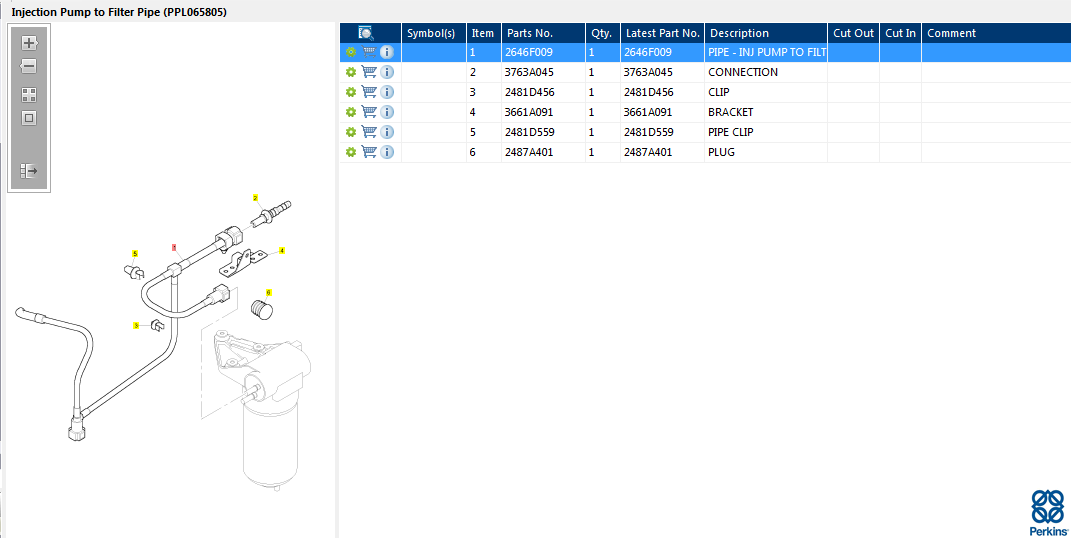Sort by Description column header
The image size is (1071, 538).
coord(766,33)
